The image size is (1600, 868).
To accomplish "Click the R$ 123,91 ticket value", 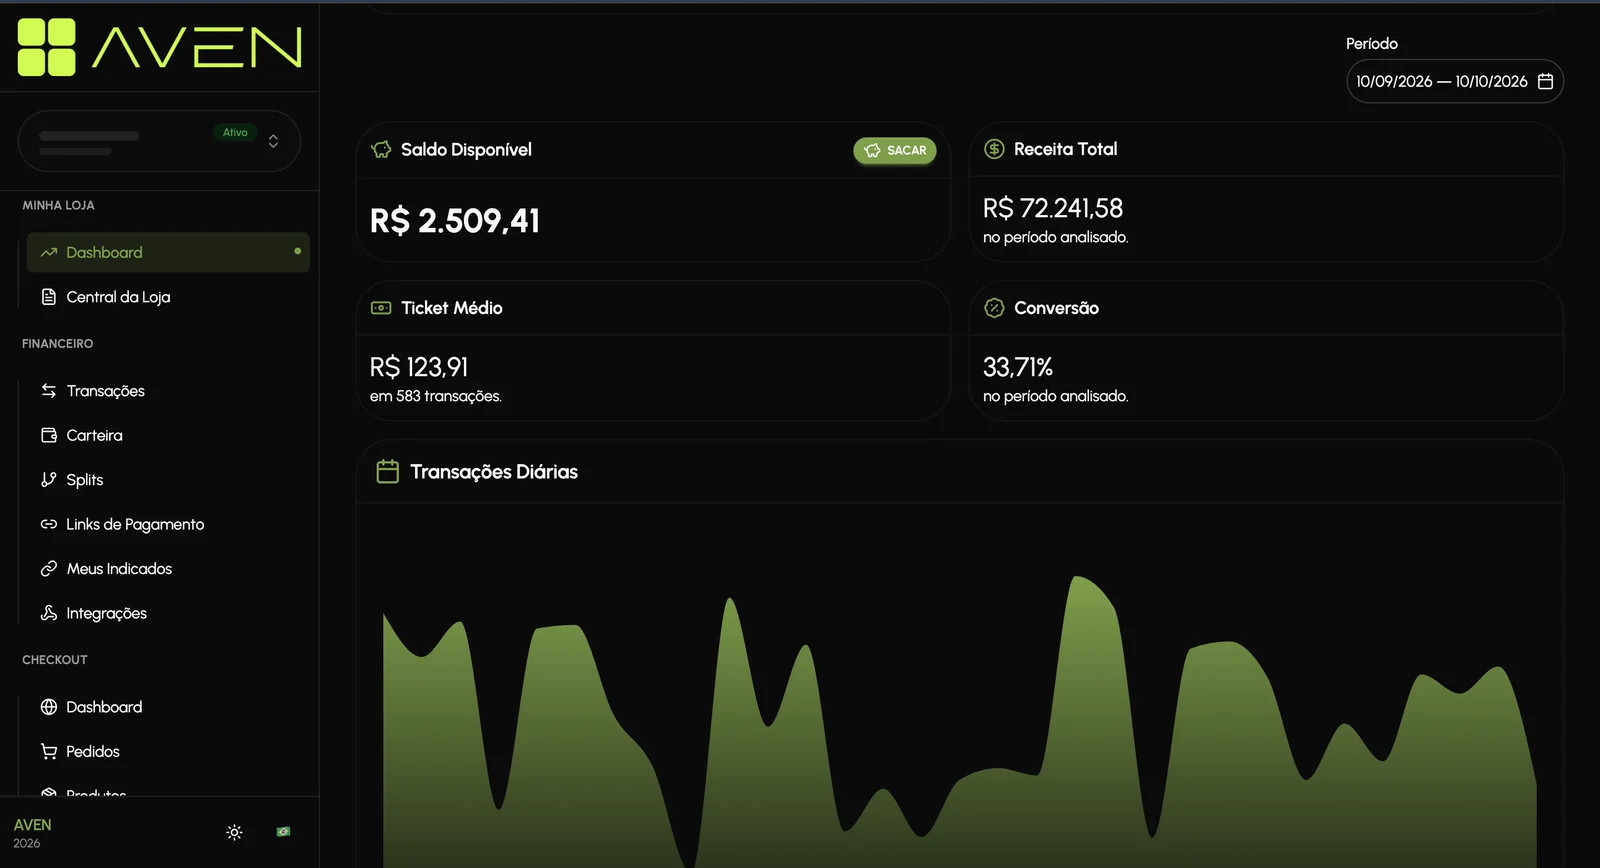I will pos(419,367).
